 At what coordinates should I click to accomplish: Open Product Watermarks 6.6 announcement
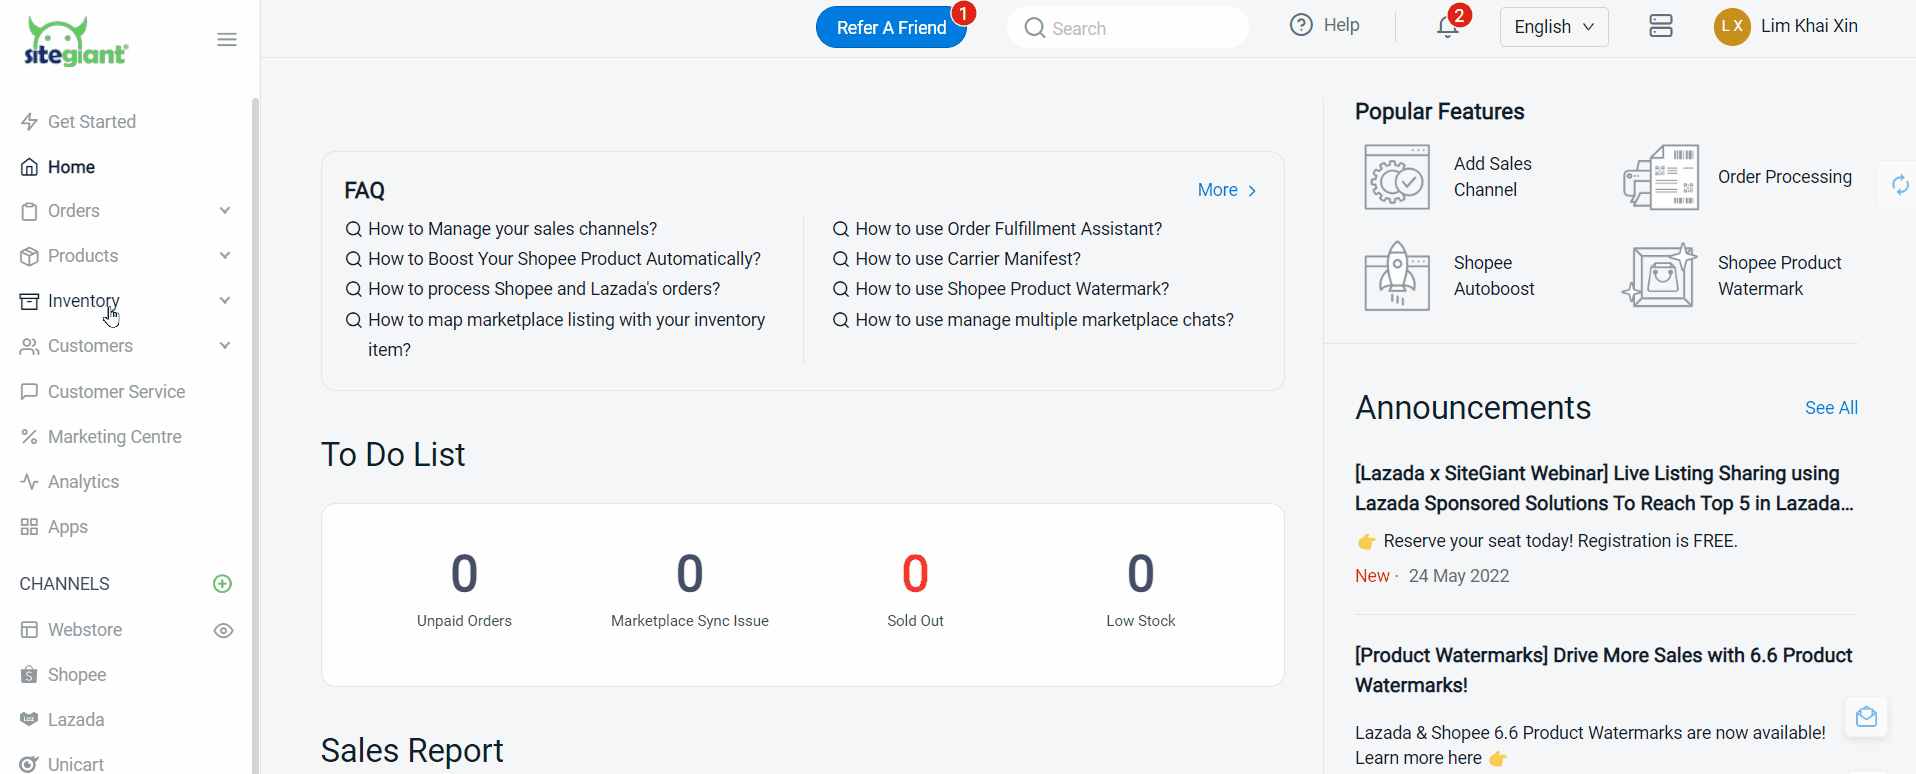click(x=1604, y=670)
